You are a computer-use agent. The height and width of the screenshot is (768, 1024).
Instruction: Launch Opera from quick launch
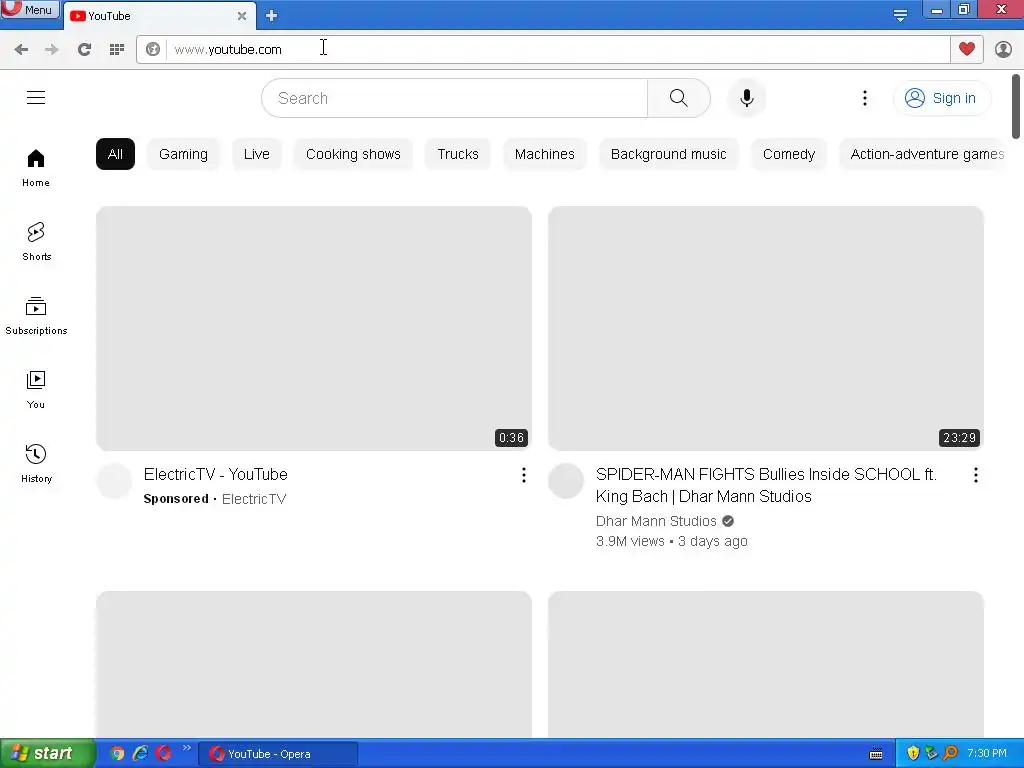click(164, 754)
